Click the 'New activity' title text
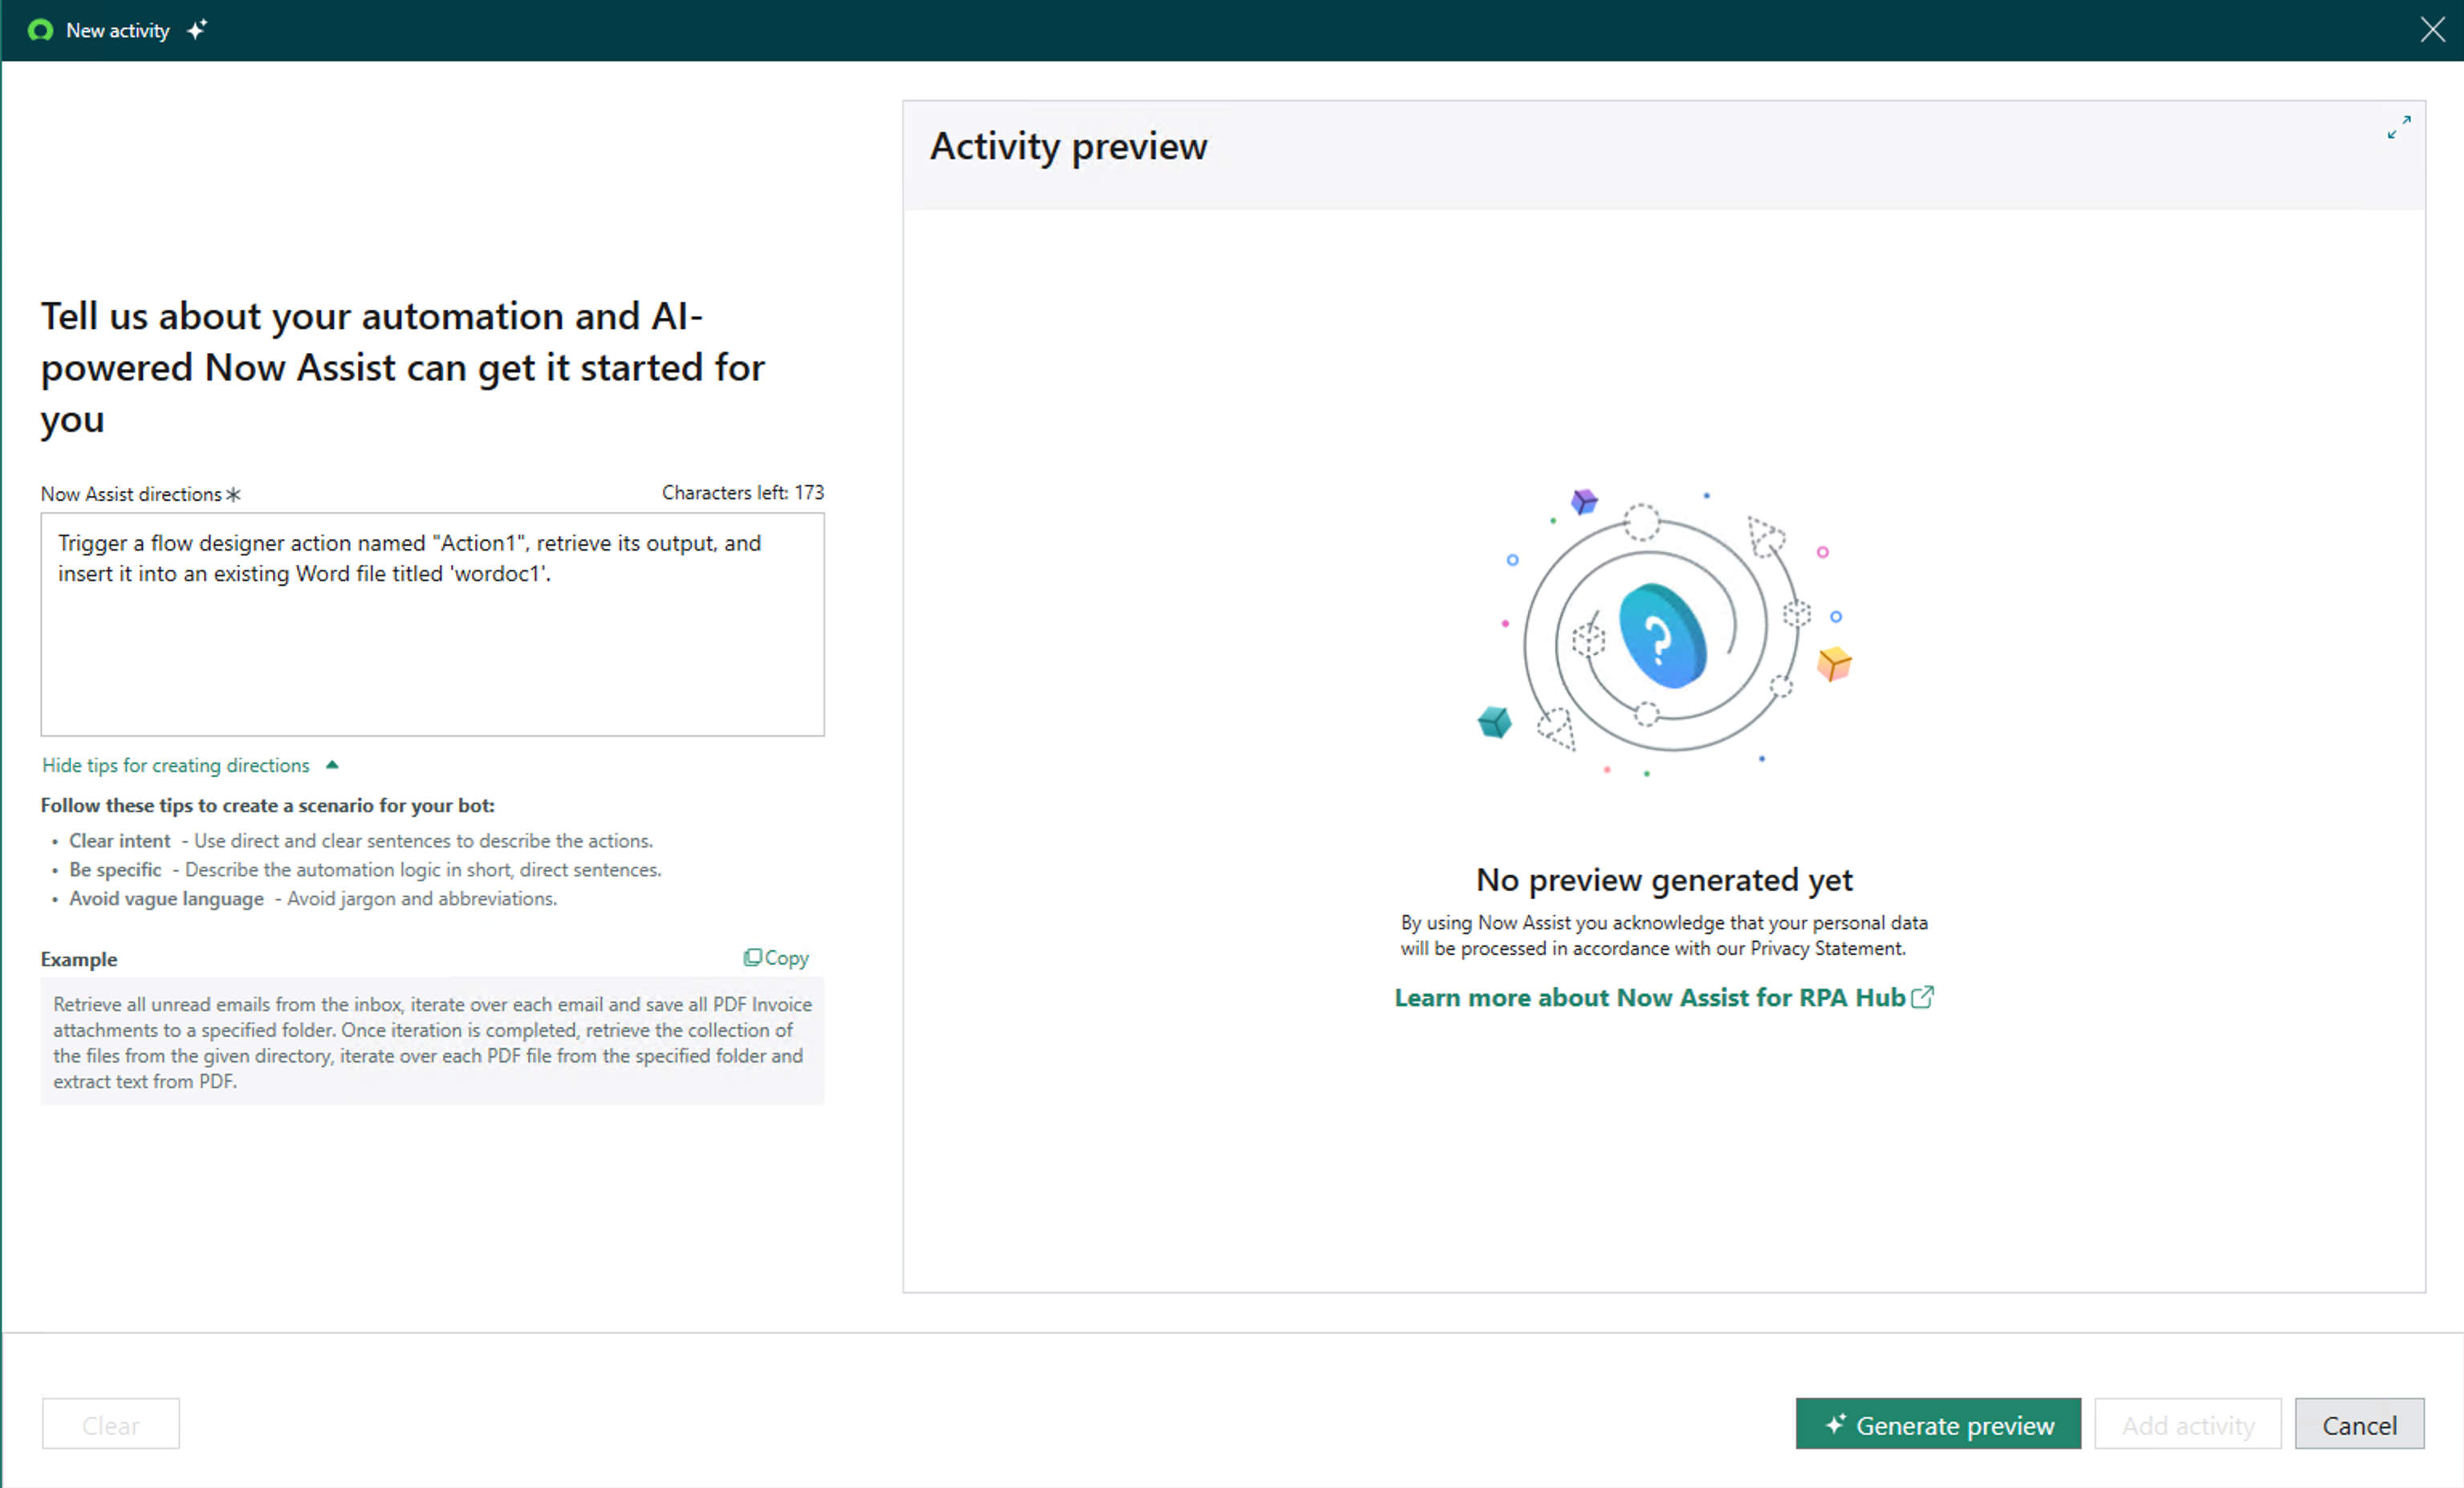Viewport: 2464px width, 1488px height. (118, 31)
